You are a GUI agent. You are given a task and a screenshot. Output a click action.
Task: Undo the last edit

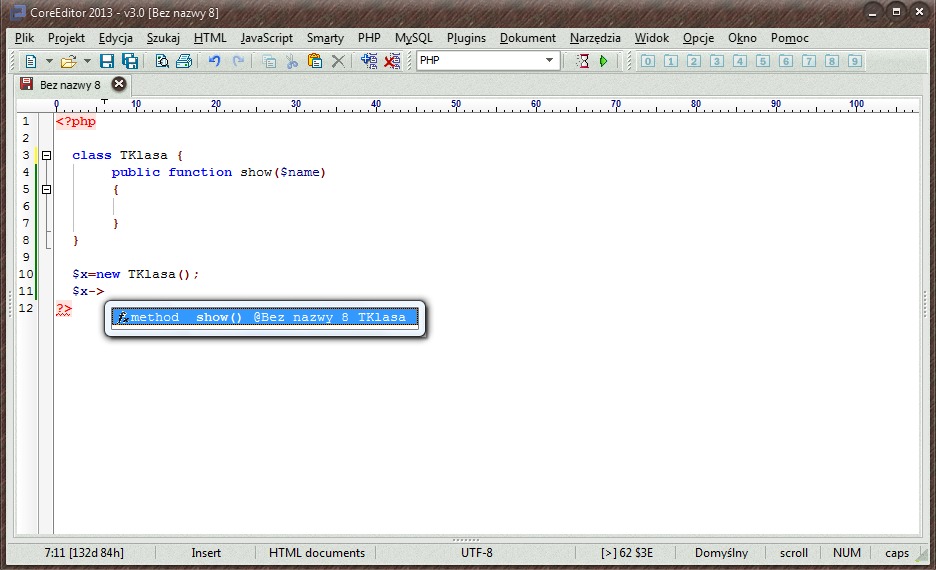[x=214, y=61]
